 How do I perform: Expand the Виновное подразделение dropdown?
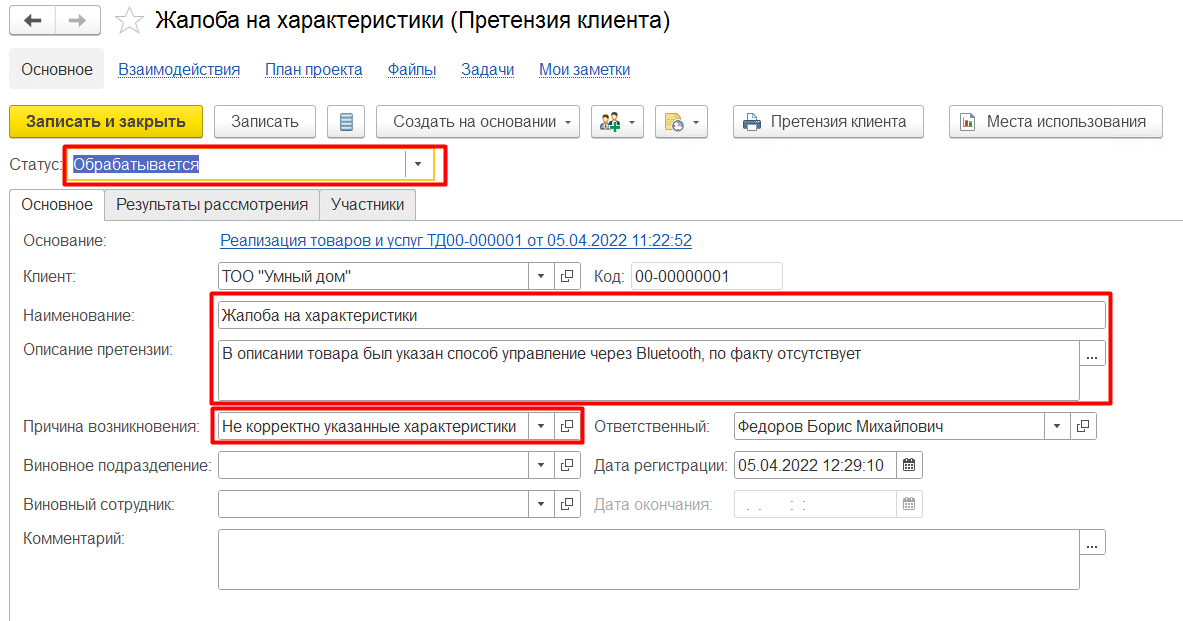pos(540,465)
